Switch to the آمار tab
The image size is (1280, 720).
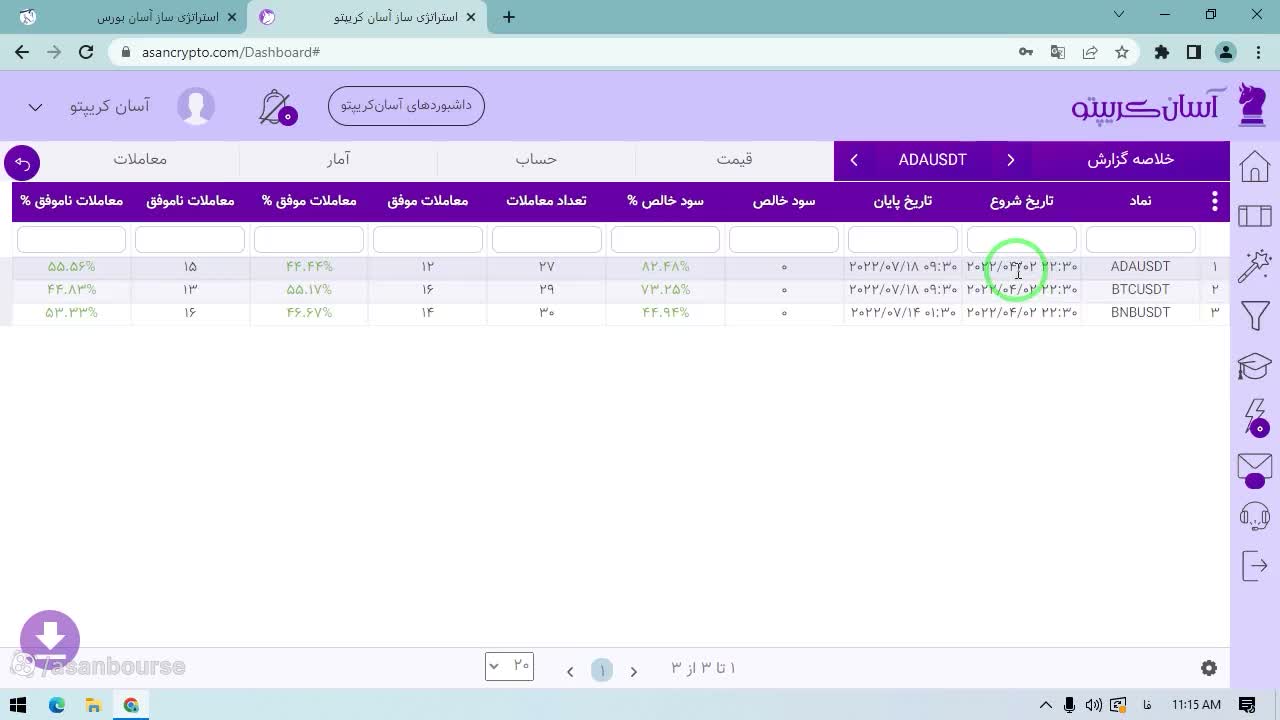pyautogui.click(x=338, y=159)
